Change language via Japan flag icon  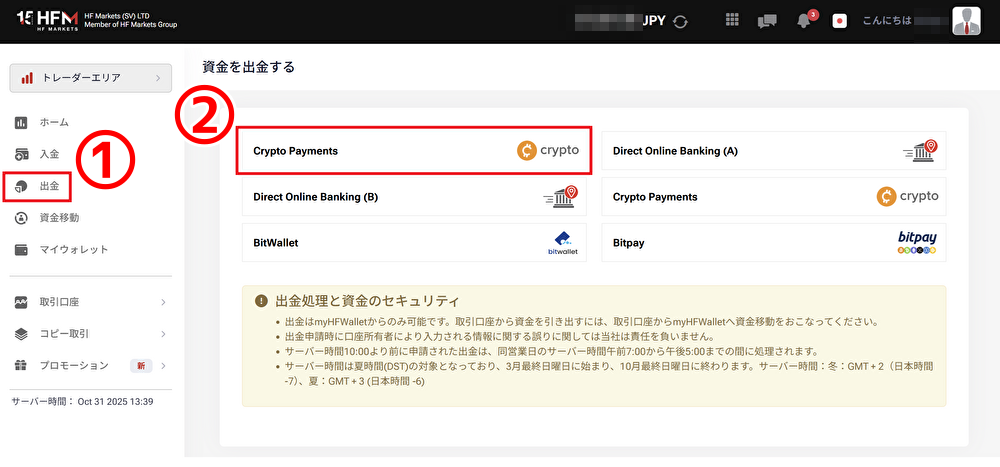tap(839, 21)
